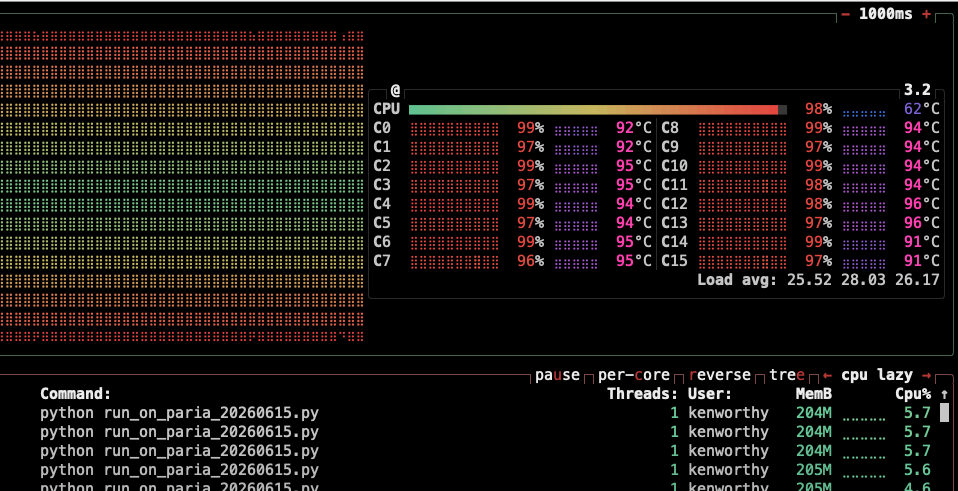Click the Command: column header
The width and height of the screenshot is (958, 491).
pos(76,394)
